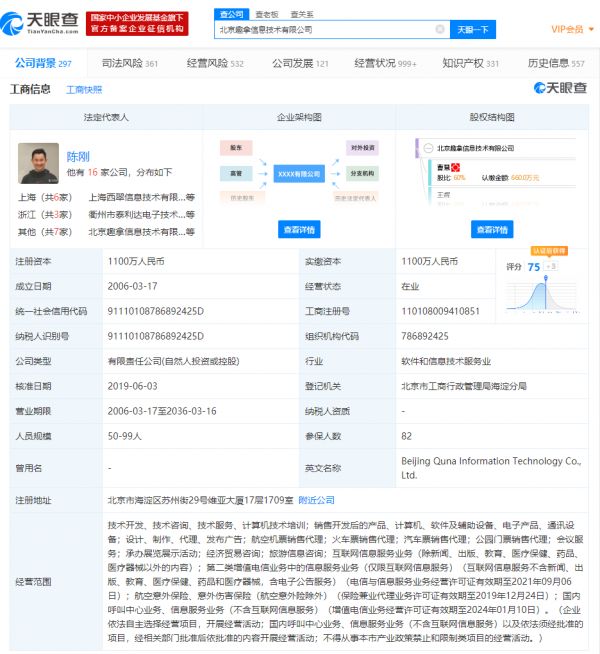Click the 天眼一下 search button

pyautogui.click(x=472, y=29)
